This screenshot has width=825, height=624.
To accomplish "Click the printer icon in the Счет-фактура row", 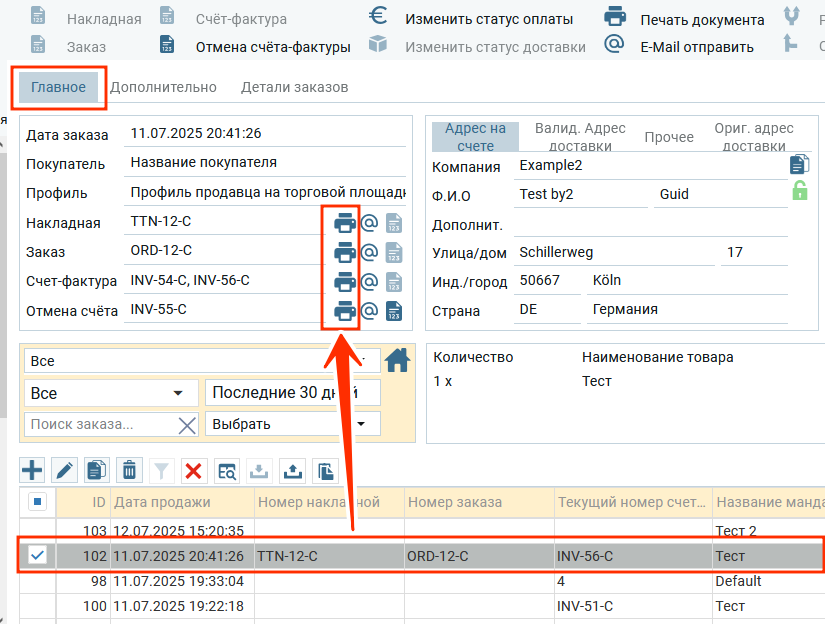I will pos(344,282).
